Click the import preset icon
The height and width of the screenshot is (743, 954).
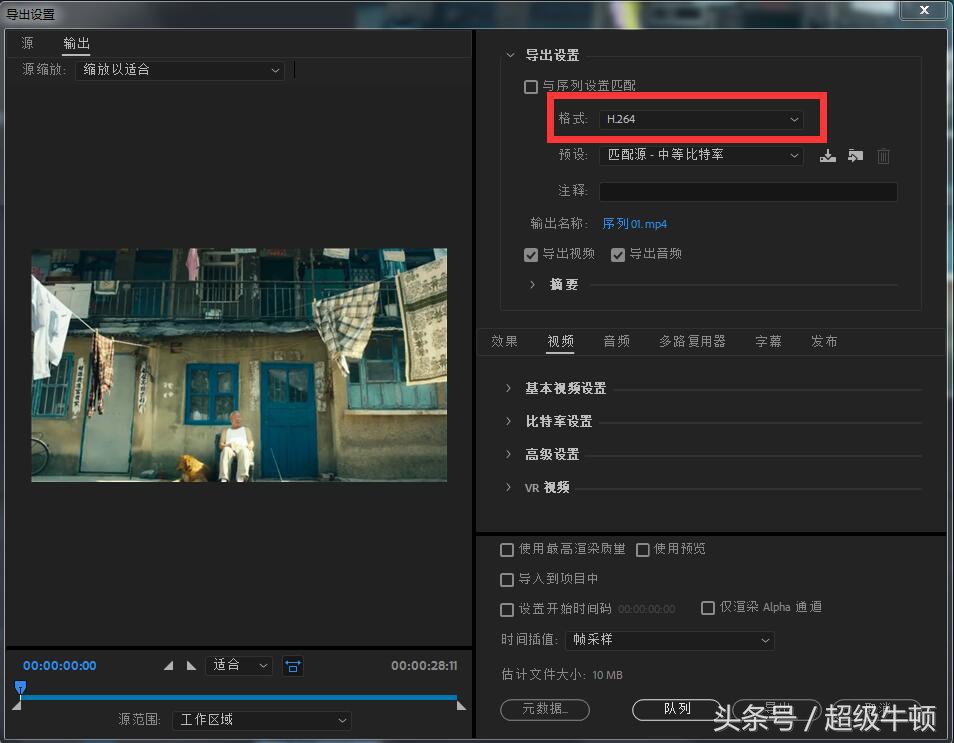coord(855,156)
